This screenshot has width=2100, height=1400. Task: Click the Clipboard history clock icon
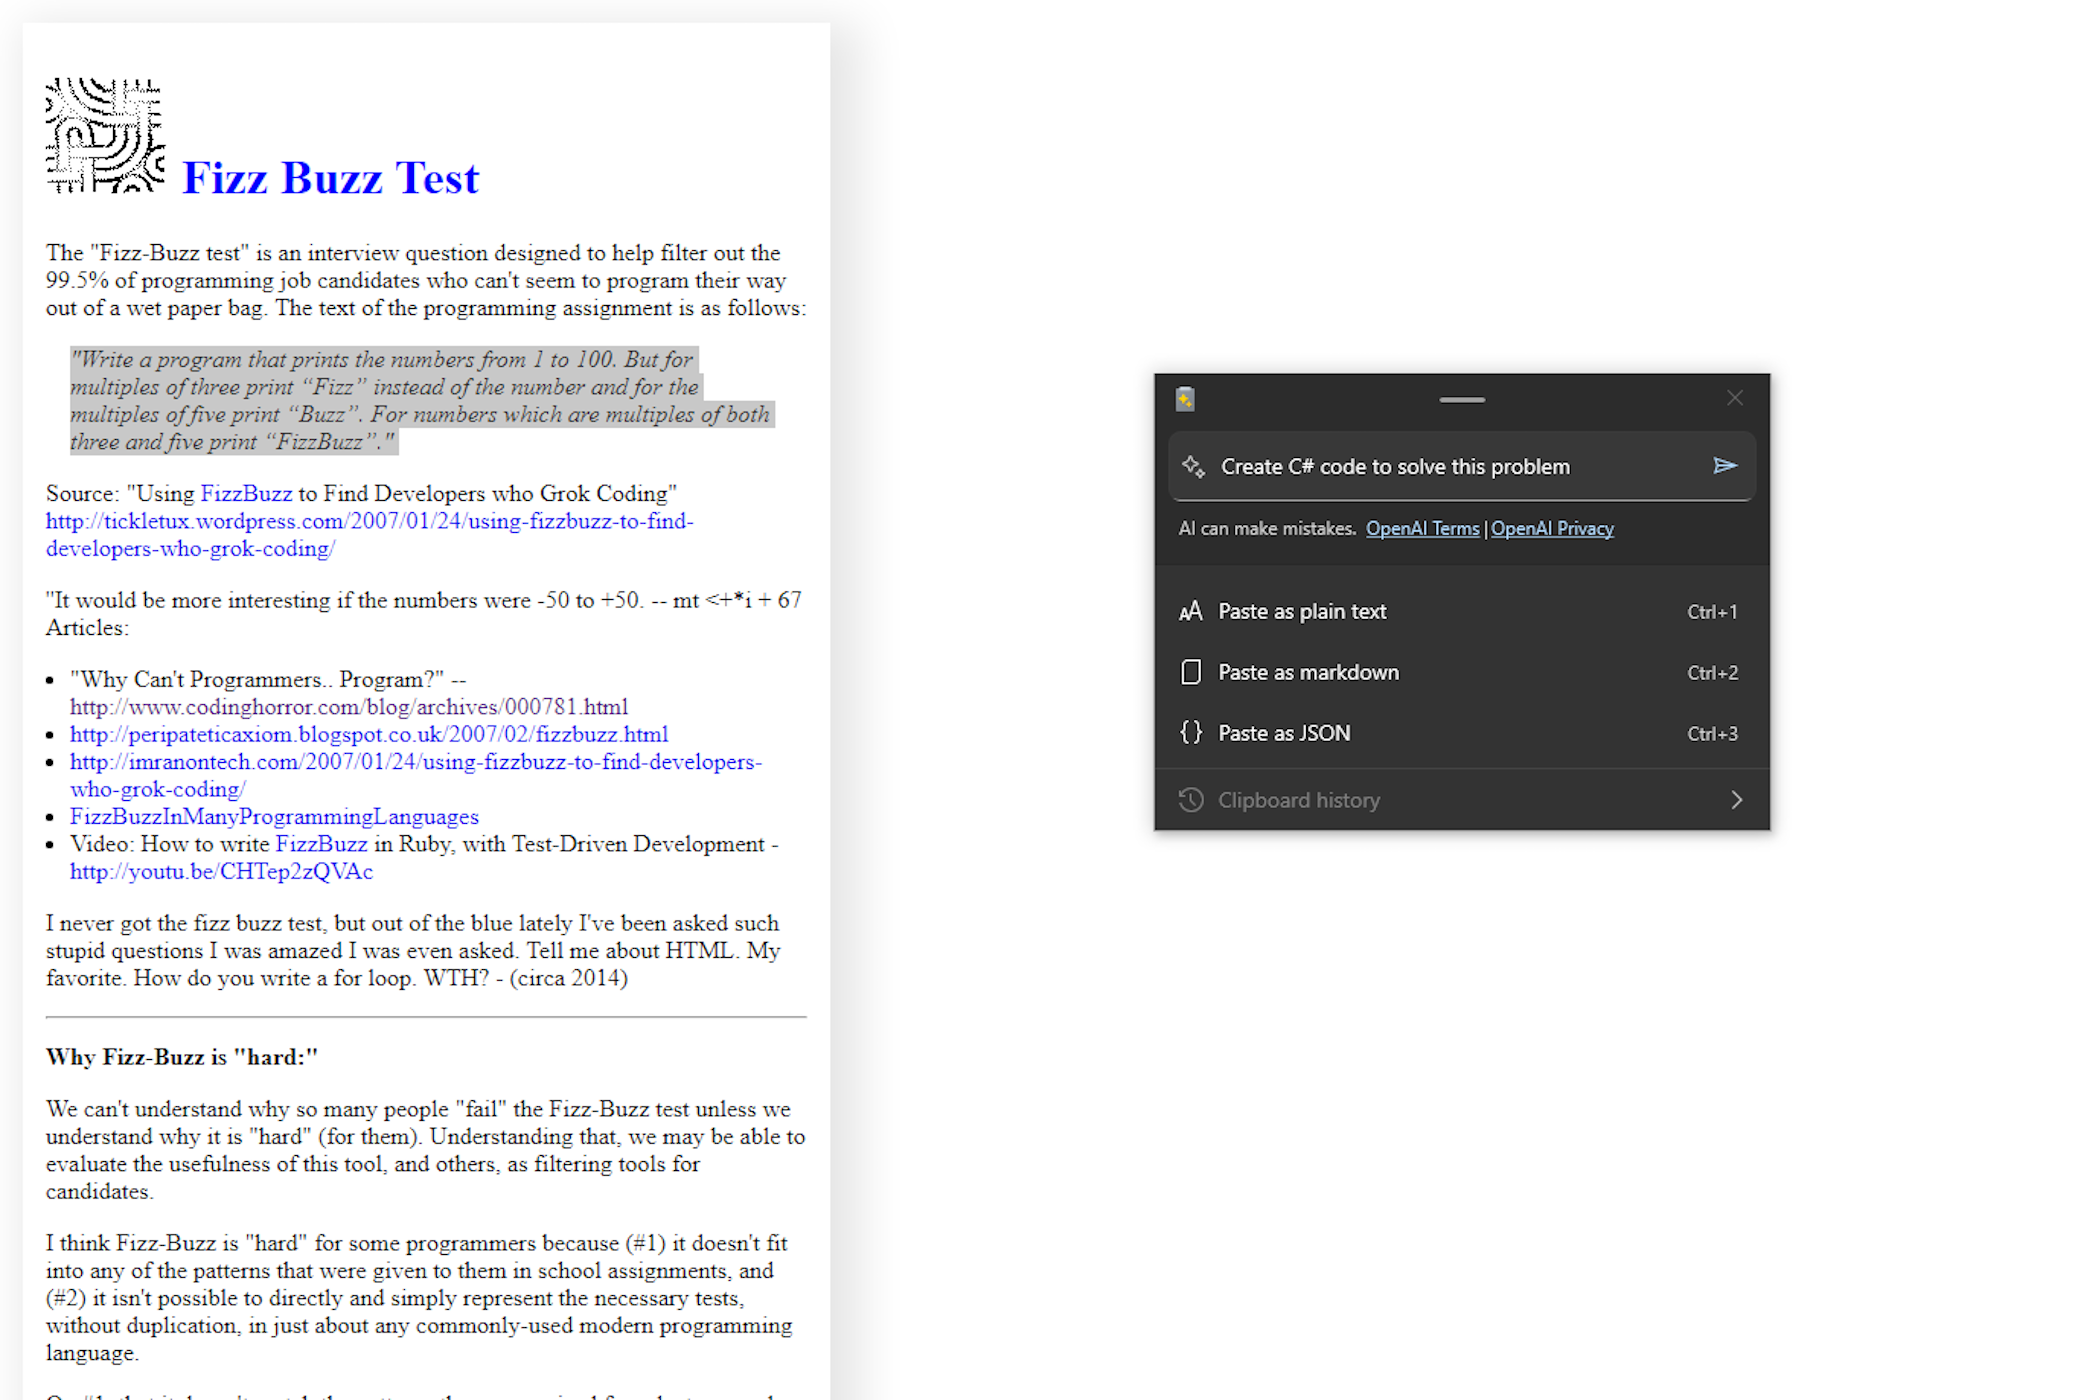pyautogui.click(x=1190, y=800)
